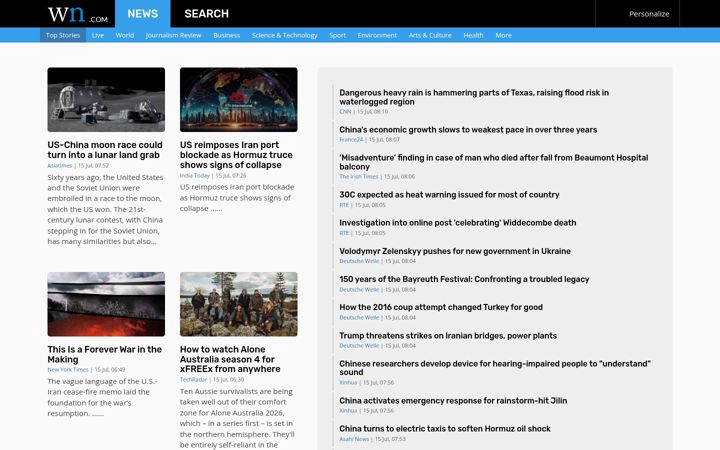
Task: Open the Environment category
Action: [377, 35]
